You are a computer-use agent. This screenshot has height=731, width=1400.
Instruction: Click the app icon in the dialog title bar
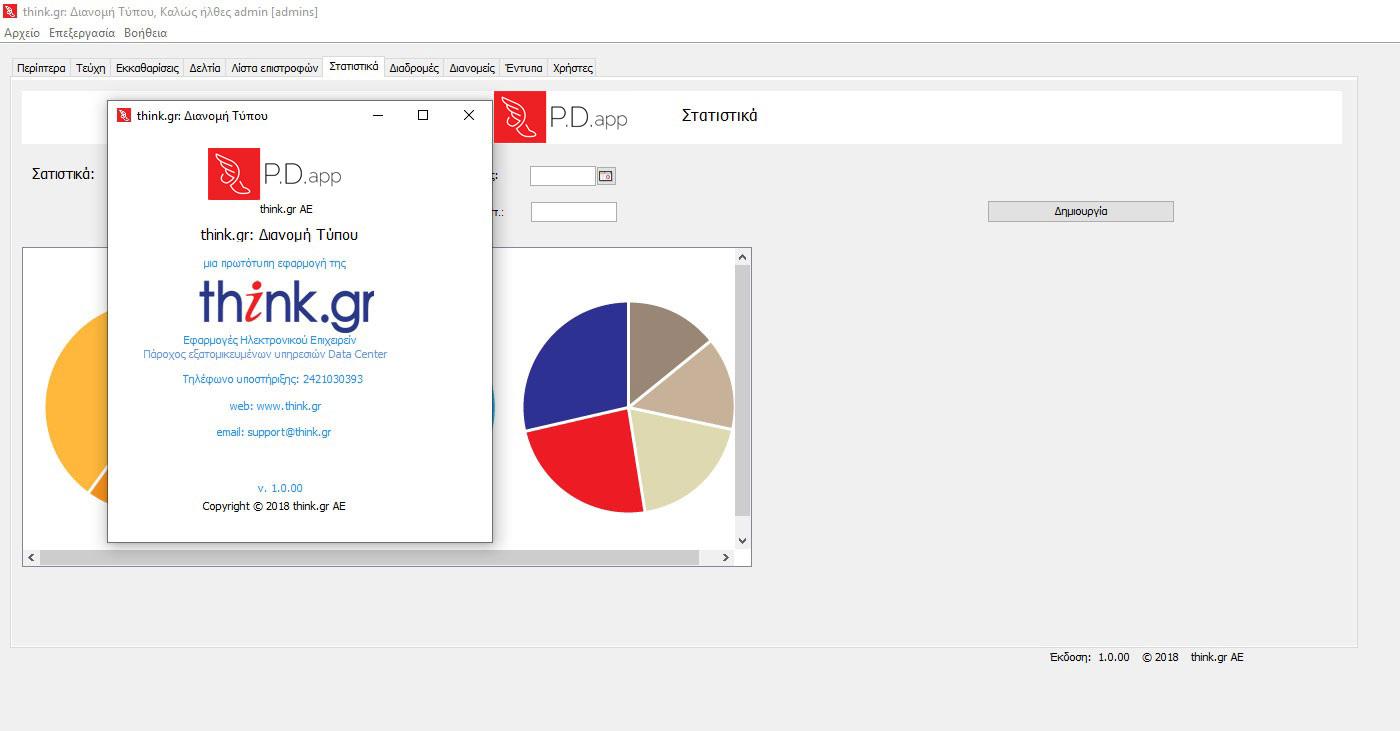[x=124, y=116]
